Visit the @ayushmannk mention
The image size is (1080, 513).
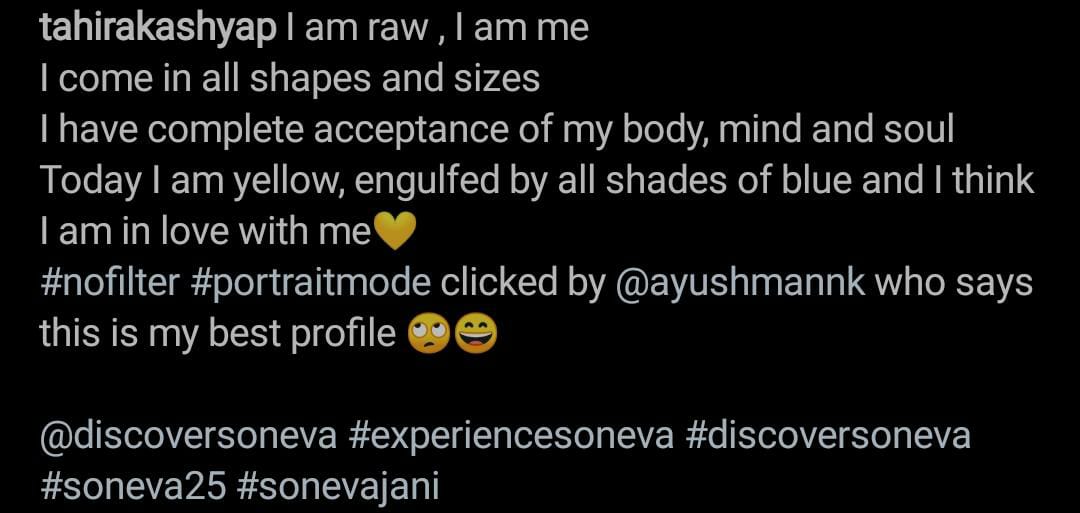pyautogui.click(x=739, y=284)
